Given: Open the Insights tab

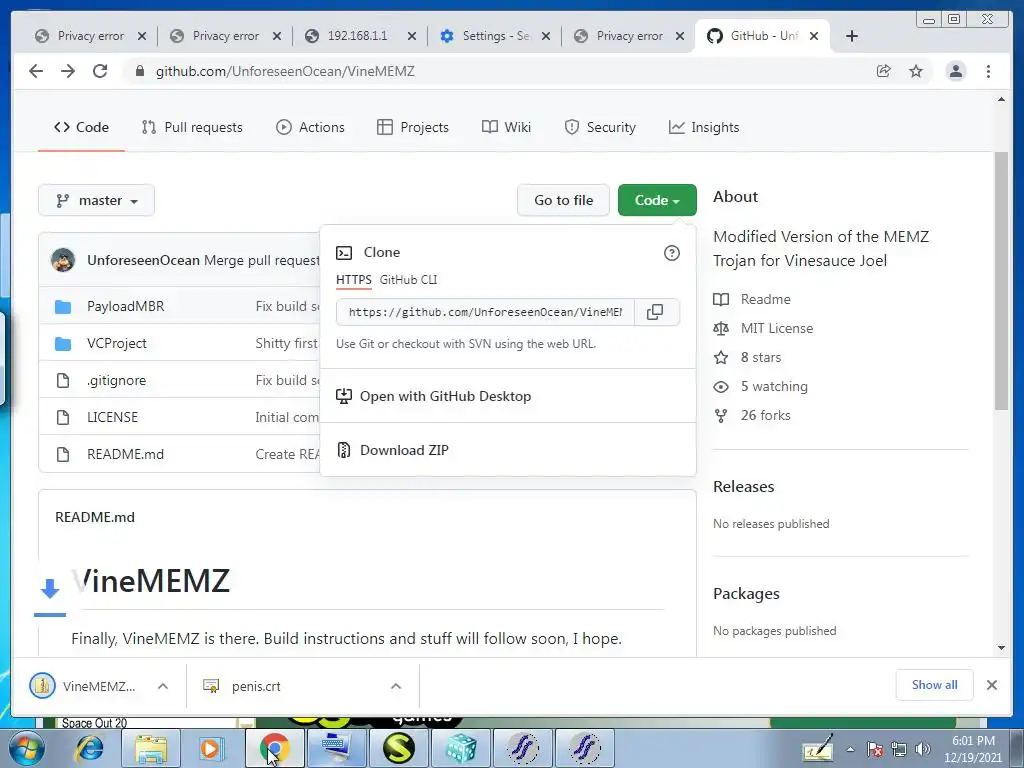Looking at the screenshot, I should [x=704, y=127].
